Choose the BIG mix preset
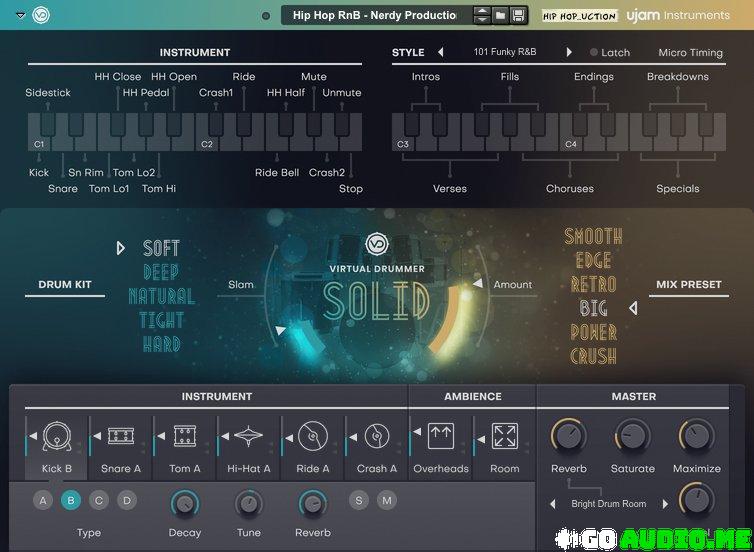Image resolution: width=754 pixels, height=552 pixels. (593, 308)
